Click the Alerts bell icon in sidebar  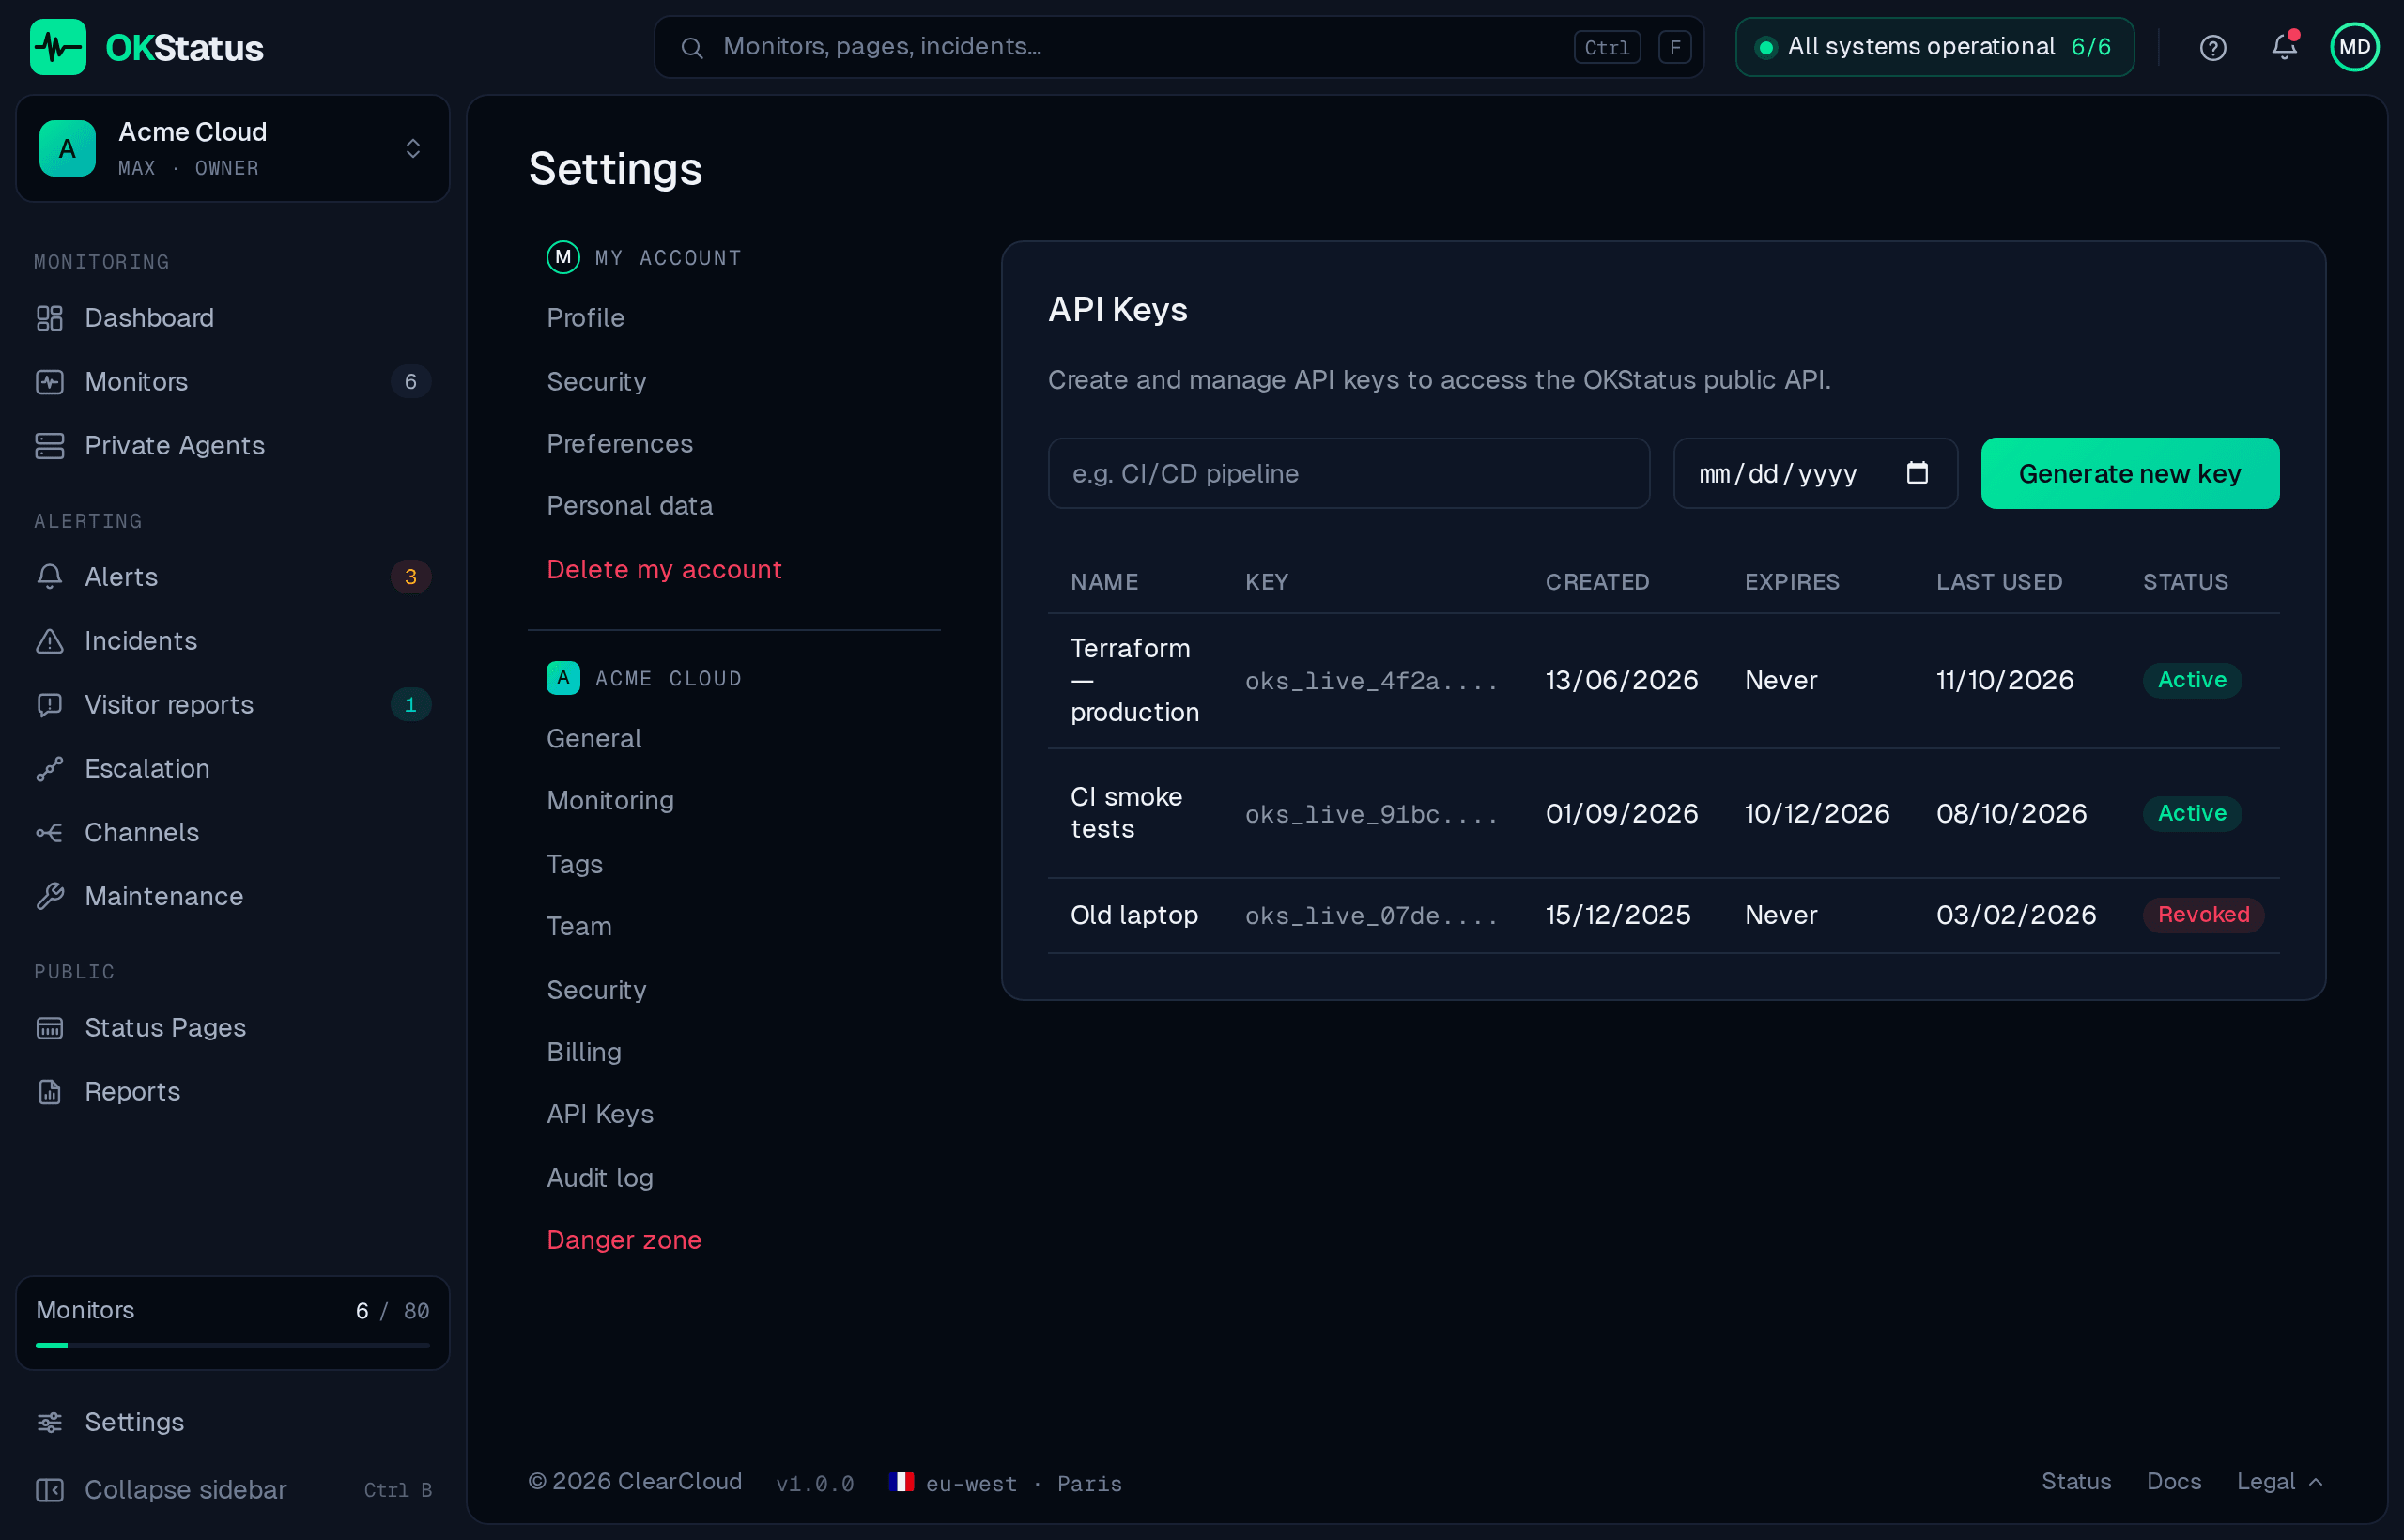(49, 577)
